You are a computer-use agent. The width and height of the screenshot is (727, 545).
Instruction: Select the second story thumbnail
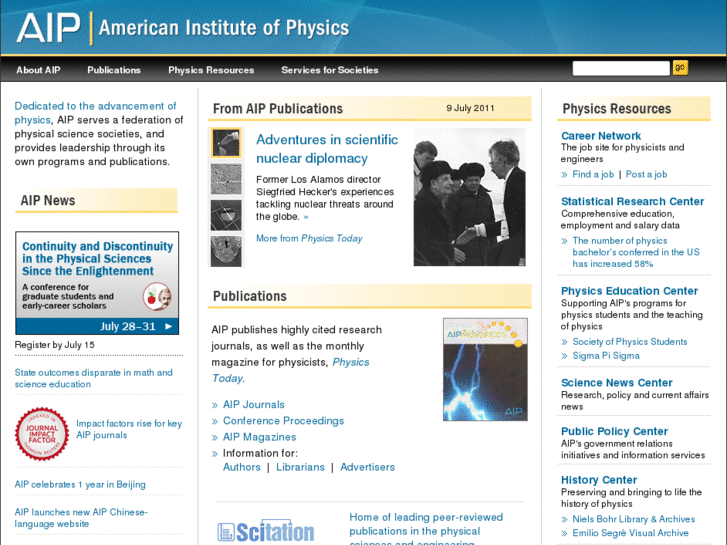tap(226, 179)
